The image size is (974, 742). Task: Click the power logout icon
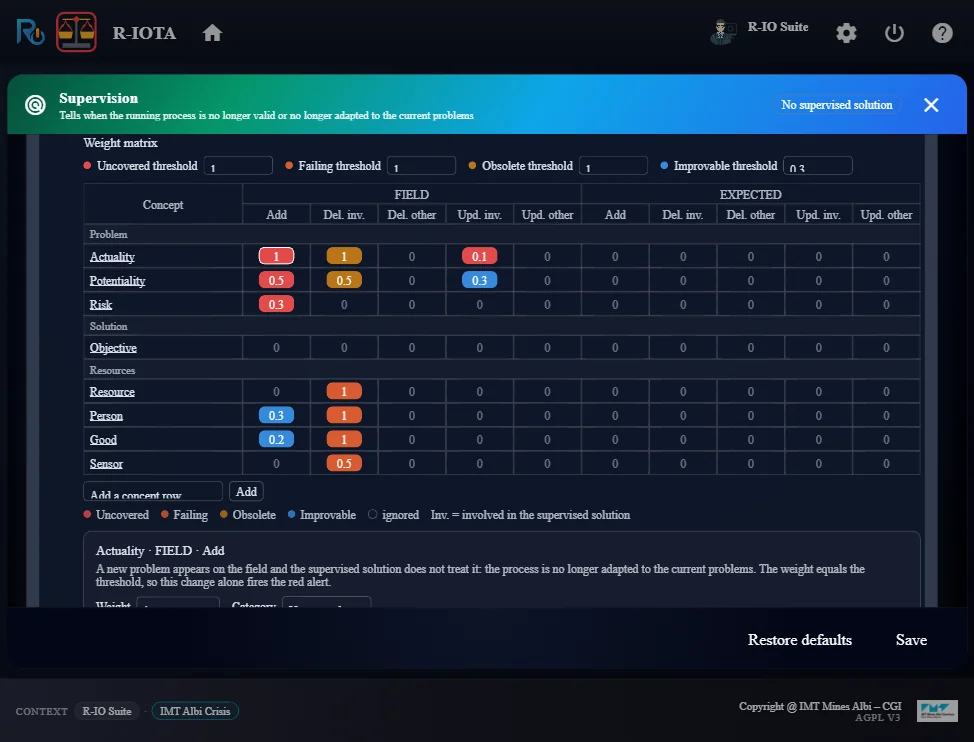pyautogui.click(x=894, y=32)
